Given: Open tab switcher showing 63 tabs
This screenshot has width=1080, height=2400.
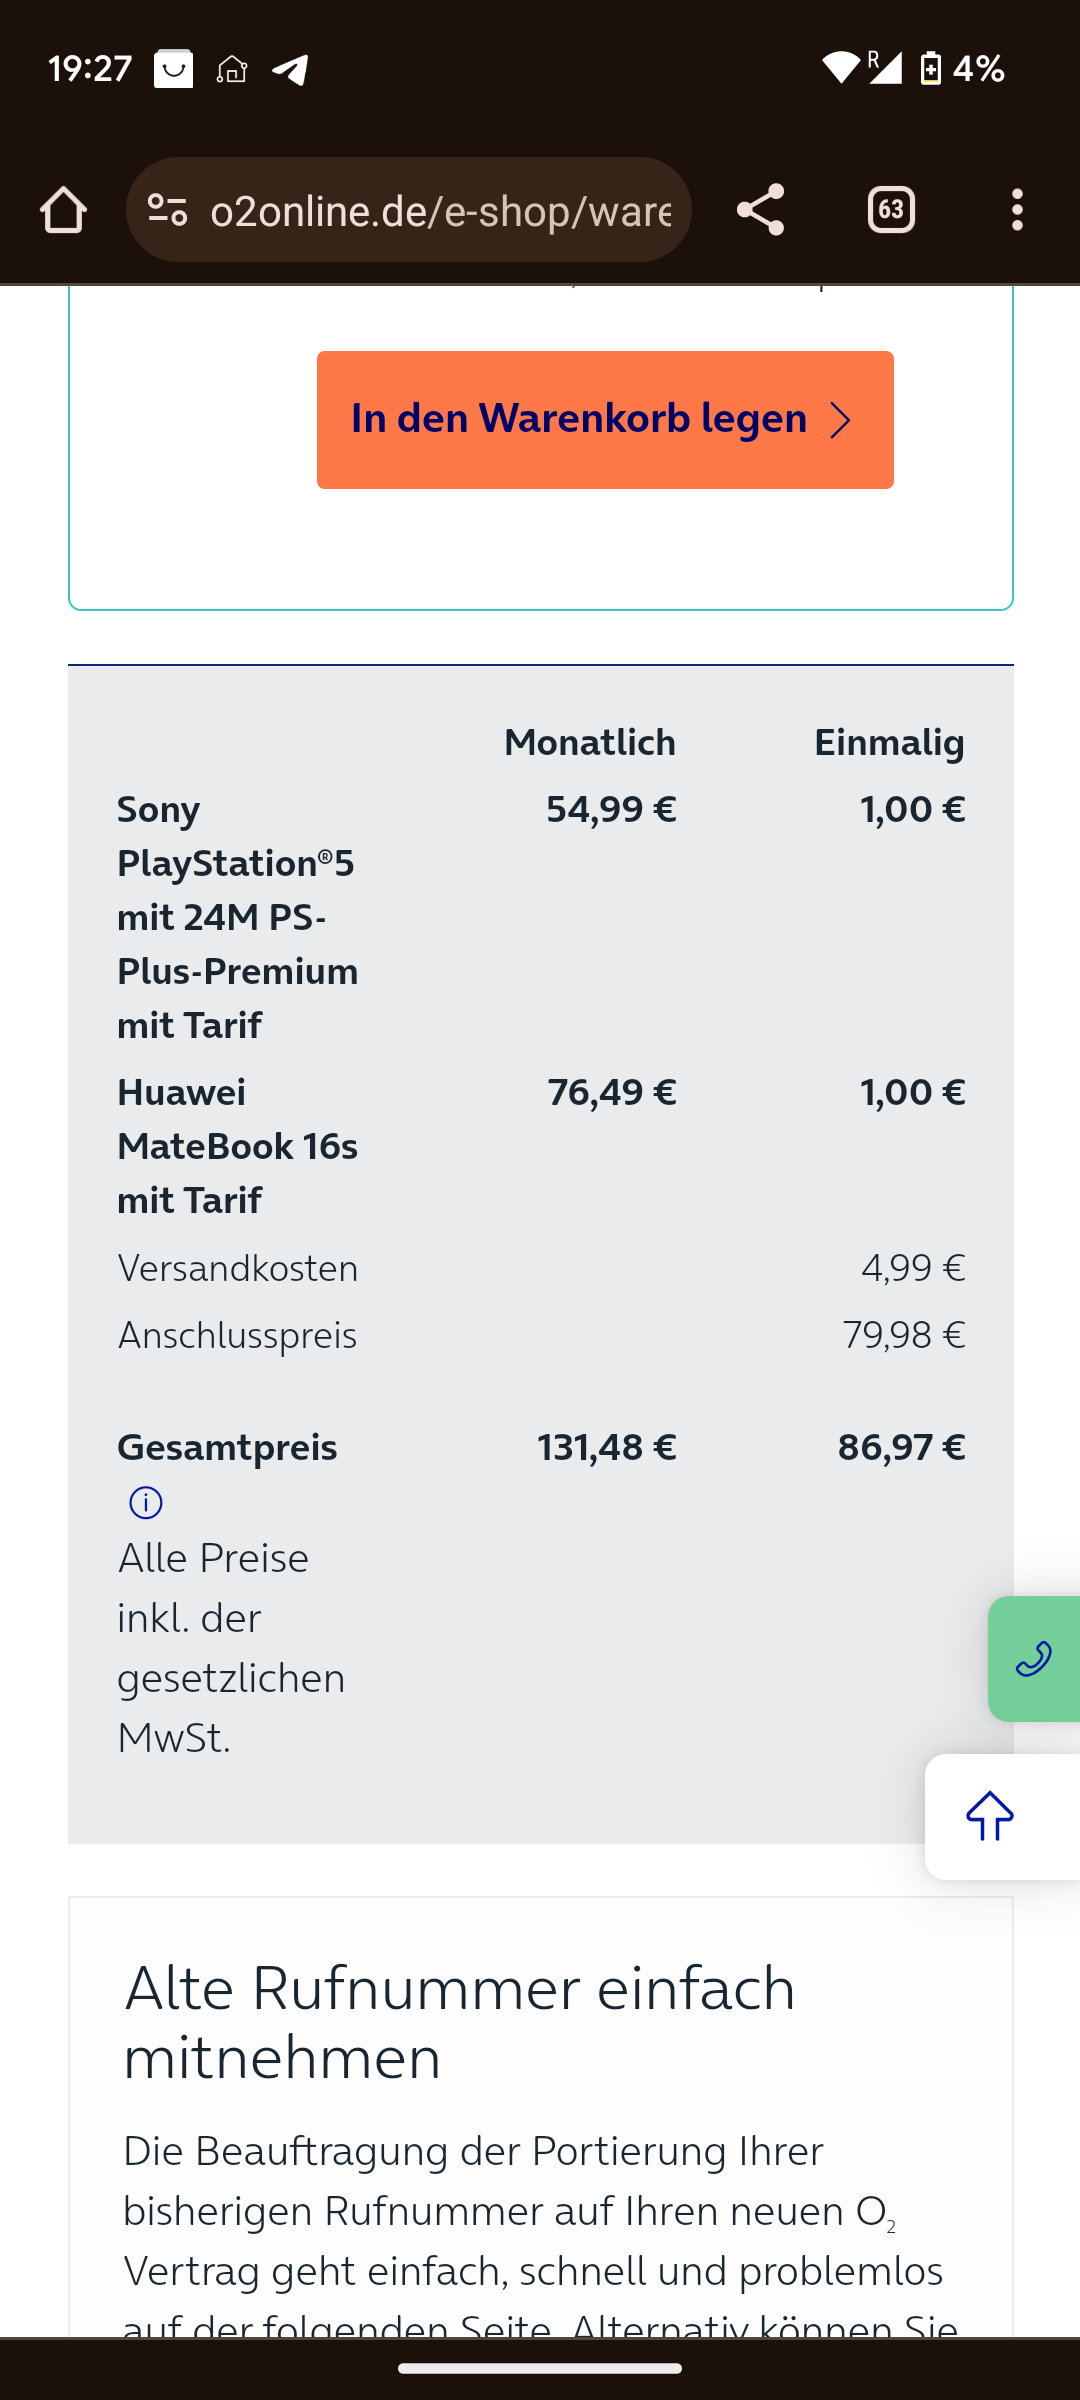Looking at the screenshot, I should tap(891, 210).
